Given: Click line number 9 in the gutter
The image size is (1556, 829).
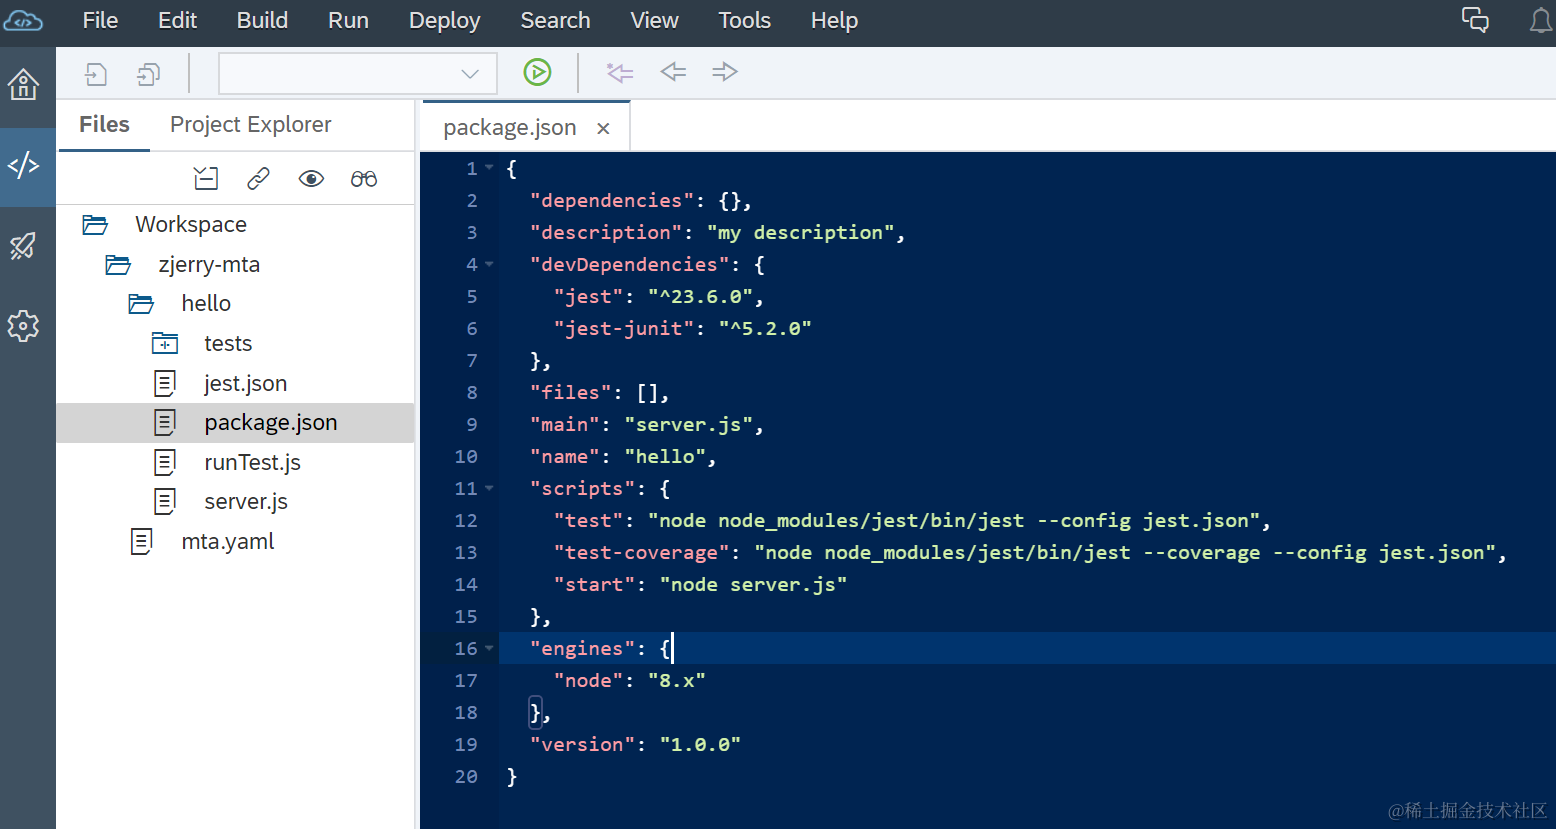Looking at the screenshot, I should pyautogui.click(x=471, y=424).
